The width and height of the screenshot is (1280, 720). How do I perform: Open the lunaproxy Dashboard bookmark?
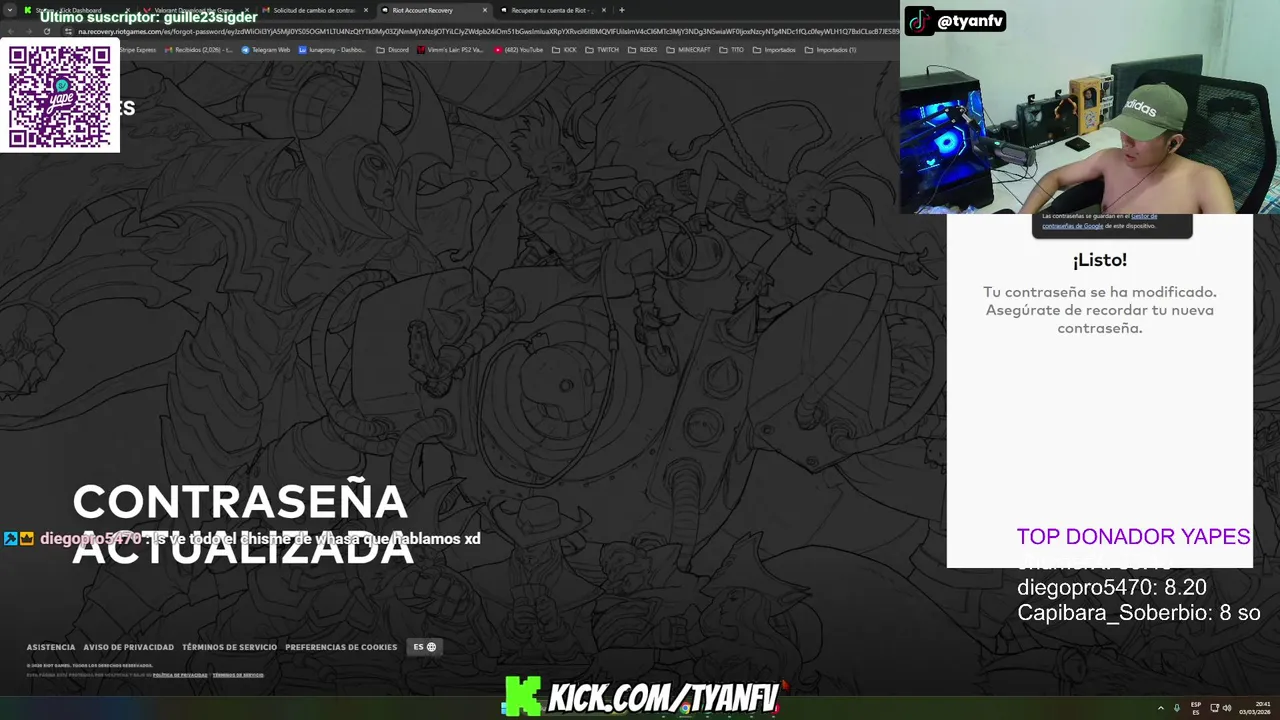point(333,50)
